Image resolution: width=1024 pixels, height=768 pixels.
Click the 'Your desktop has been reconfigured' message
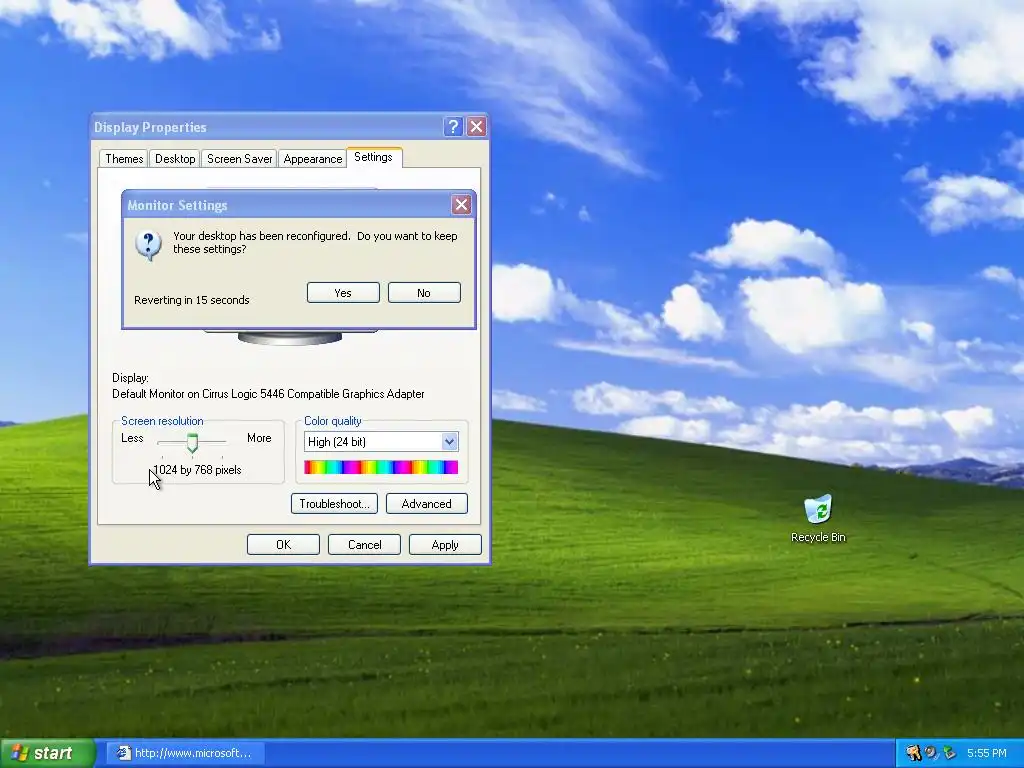315,242
